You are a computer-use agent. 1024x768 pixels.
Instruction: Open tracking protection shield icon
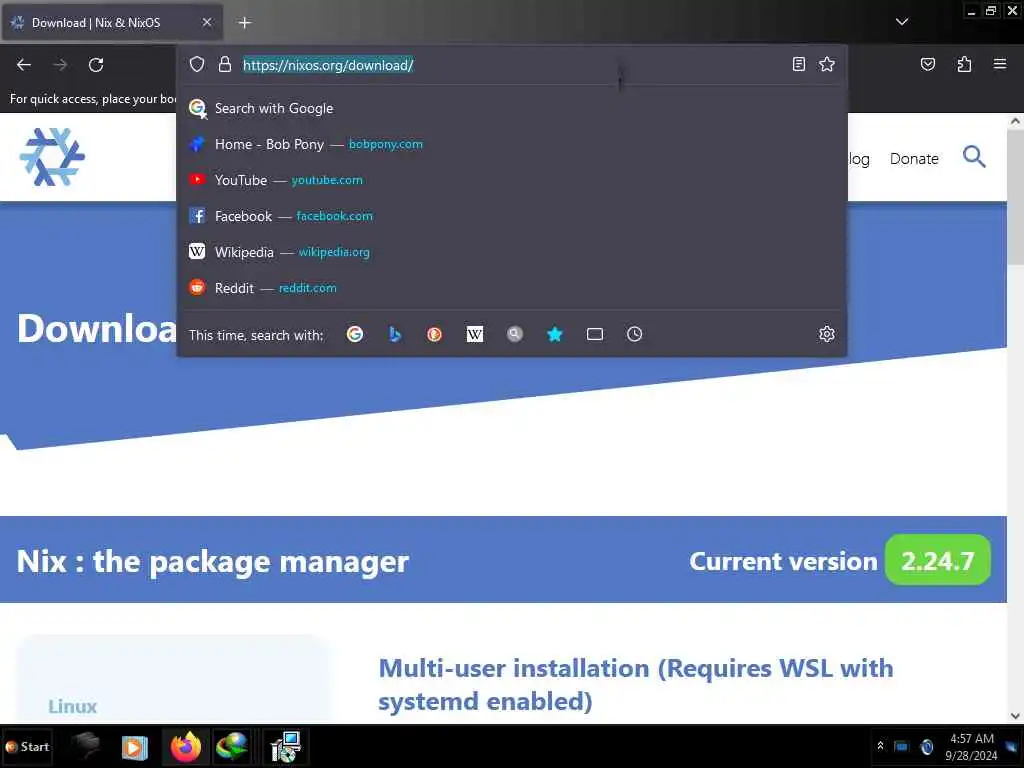[197, 64]
